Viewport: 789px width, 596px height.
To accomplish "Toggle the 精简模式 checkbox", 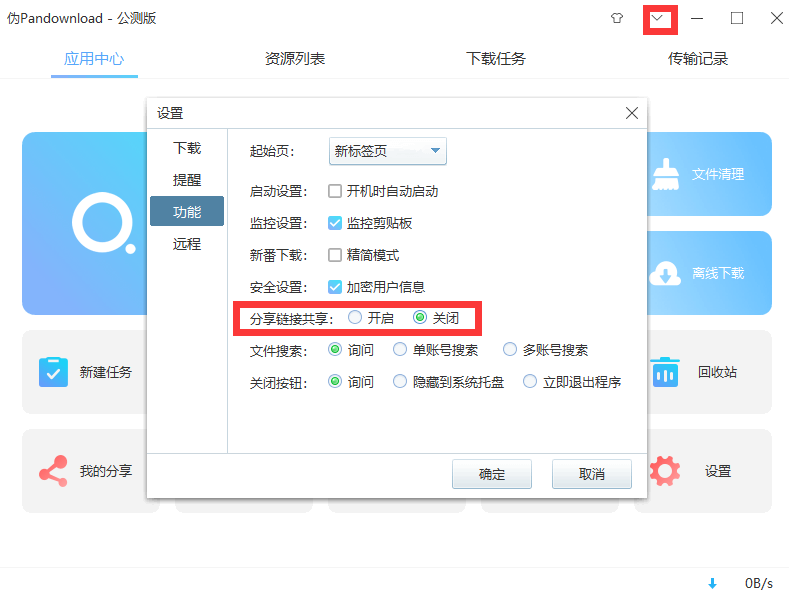I will pos(335,255).
